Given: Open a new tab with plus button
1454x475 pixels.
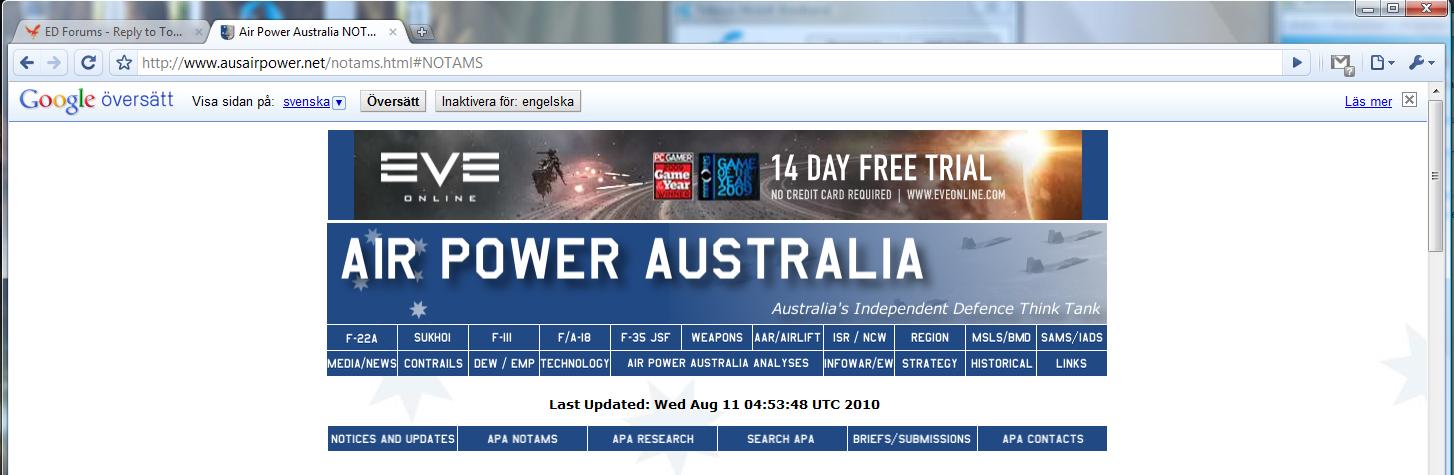Looking at the screenshot, I should [422, 32].
